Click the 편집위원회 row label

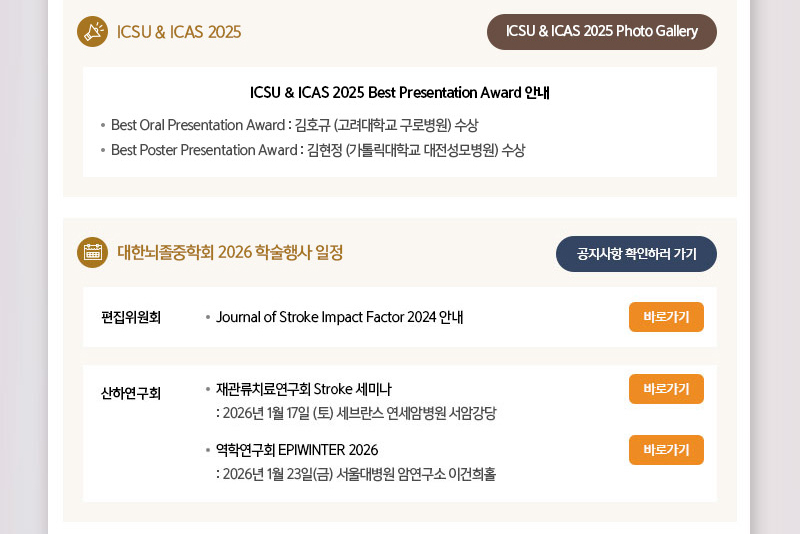pyautogui.click(x=131, y=318)
